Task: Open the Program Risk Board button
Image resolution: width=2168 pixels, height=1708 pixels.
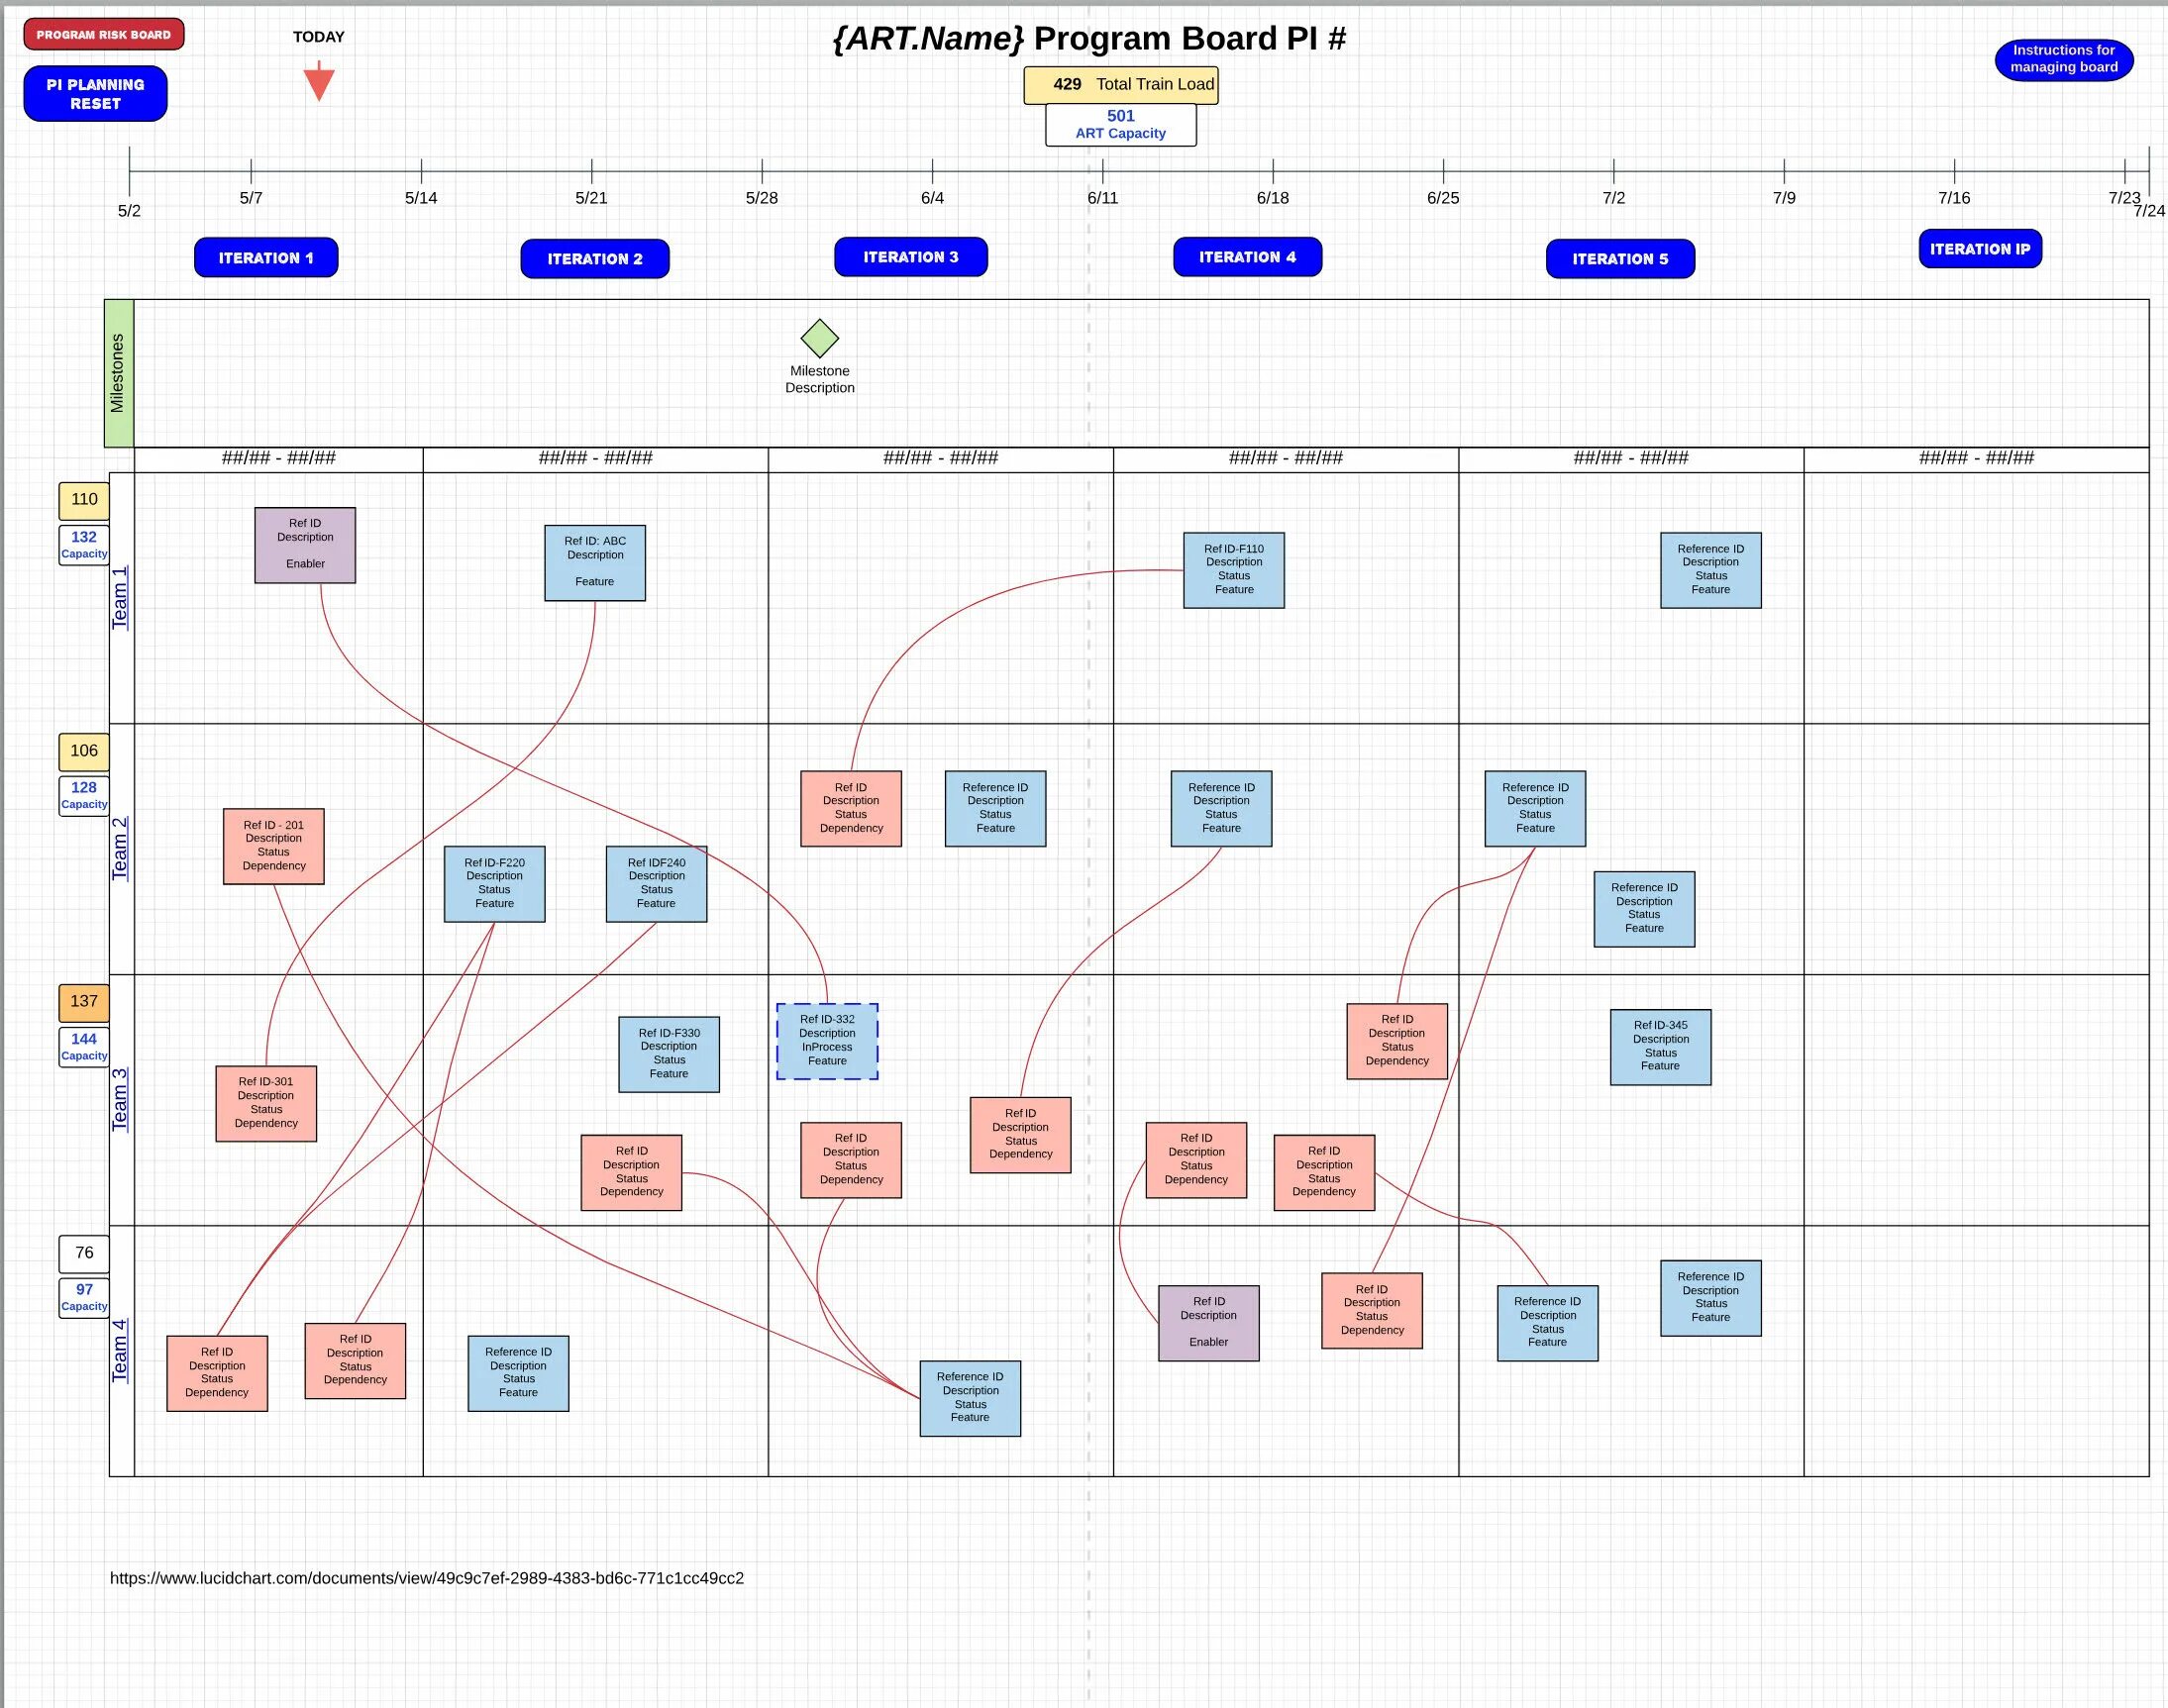Action: pyautogui.click(x=104, y=34)
